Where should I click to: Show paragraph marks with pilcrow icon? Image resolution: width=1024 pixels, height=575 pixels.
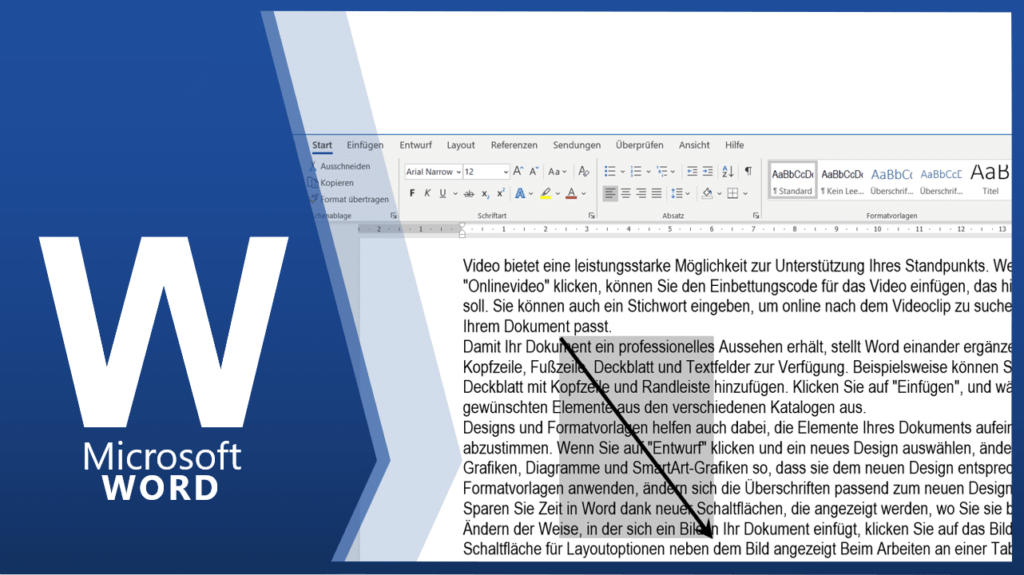tap(747, 171)
